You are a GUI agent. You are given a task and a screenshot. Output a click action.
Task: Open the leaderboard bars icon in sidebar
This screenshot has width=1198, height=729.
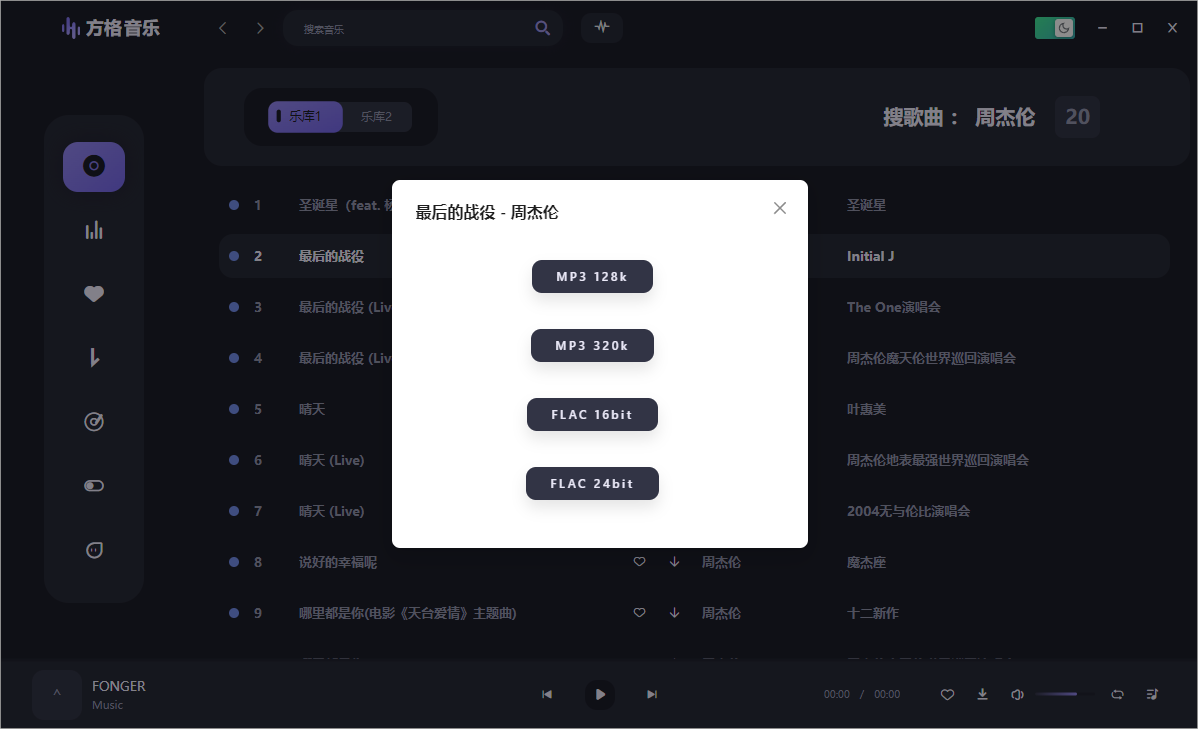94,231
